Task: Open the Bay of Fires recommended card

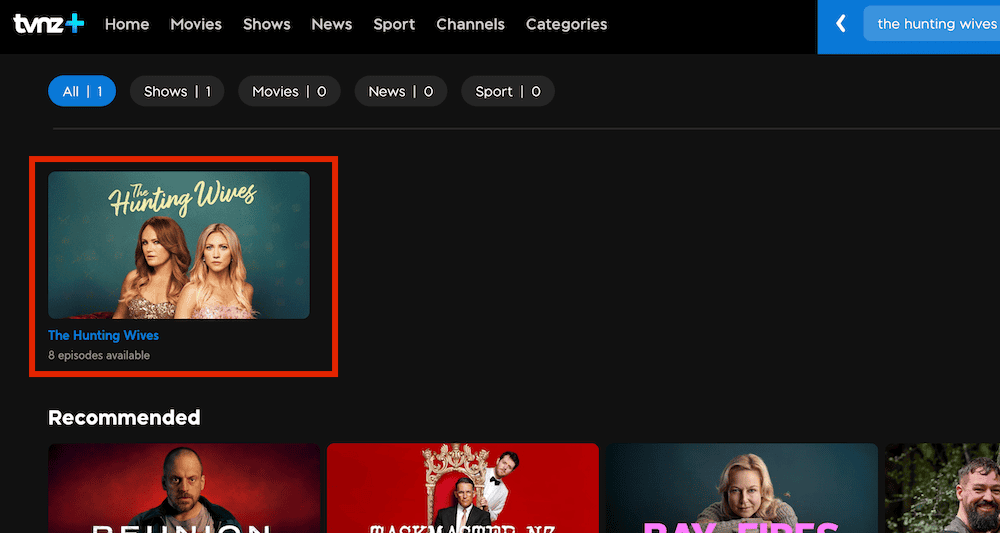Action: 742,488
